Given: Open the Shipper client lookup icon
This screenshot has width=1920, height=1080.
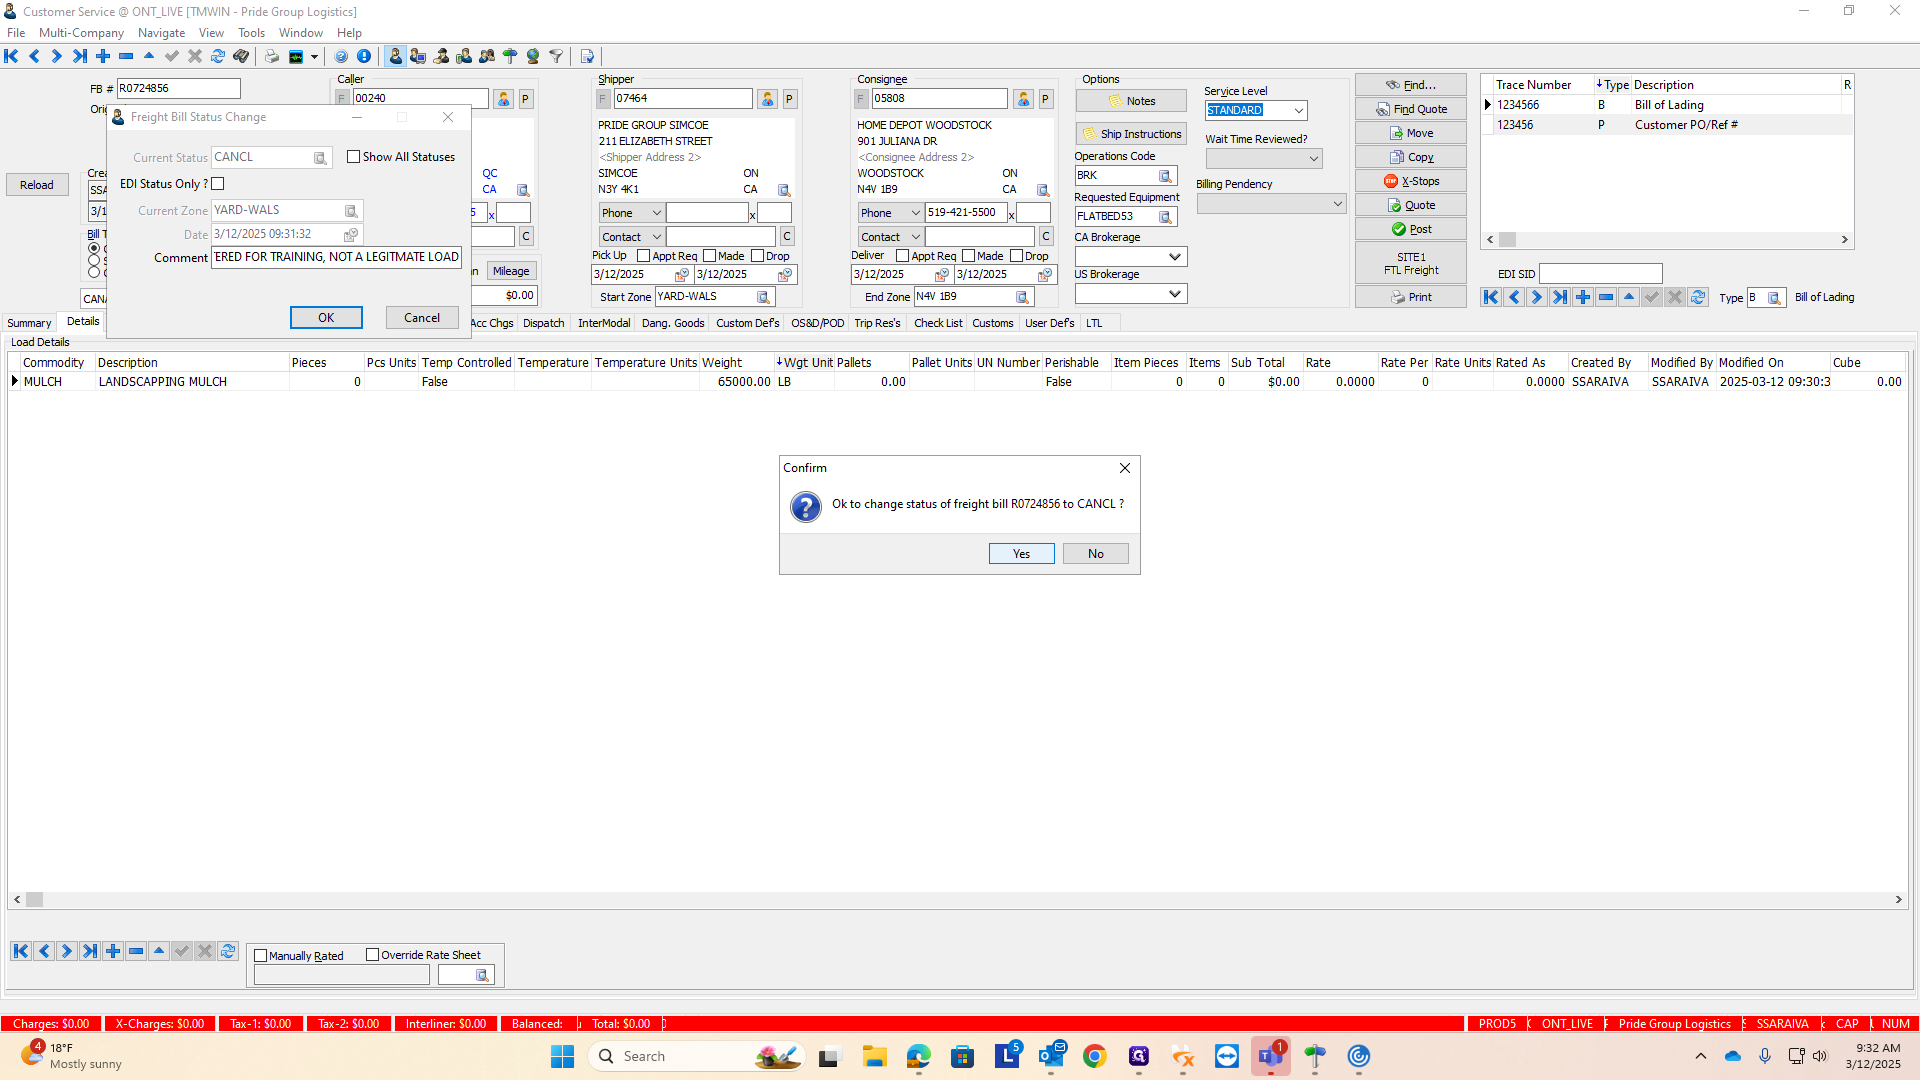Looking at the screenshot, I should [767, 99].
